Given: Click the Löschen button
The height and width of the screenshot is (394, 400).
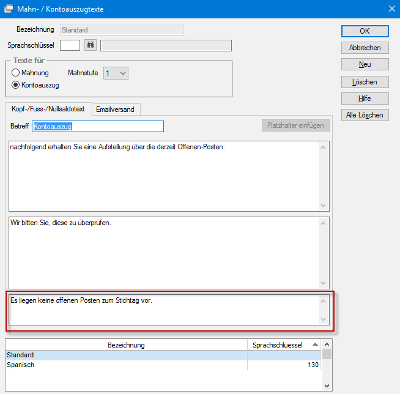Looking at the screenshot, I should pyautogui.click(x=365, y=82).
